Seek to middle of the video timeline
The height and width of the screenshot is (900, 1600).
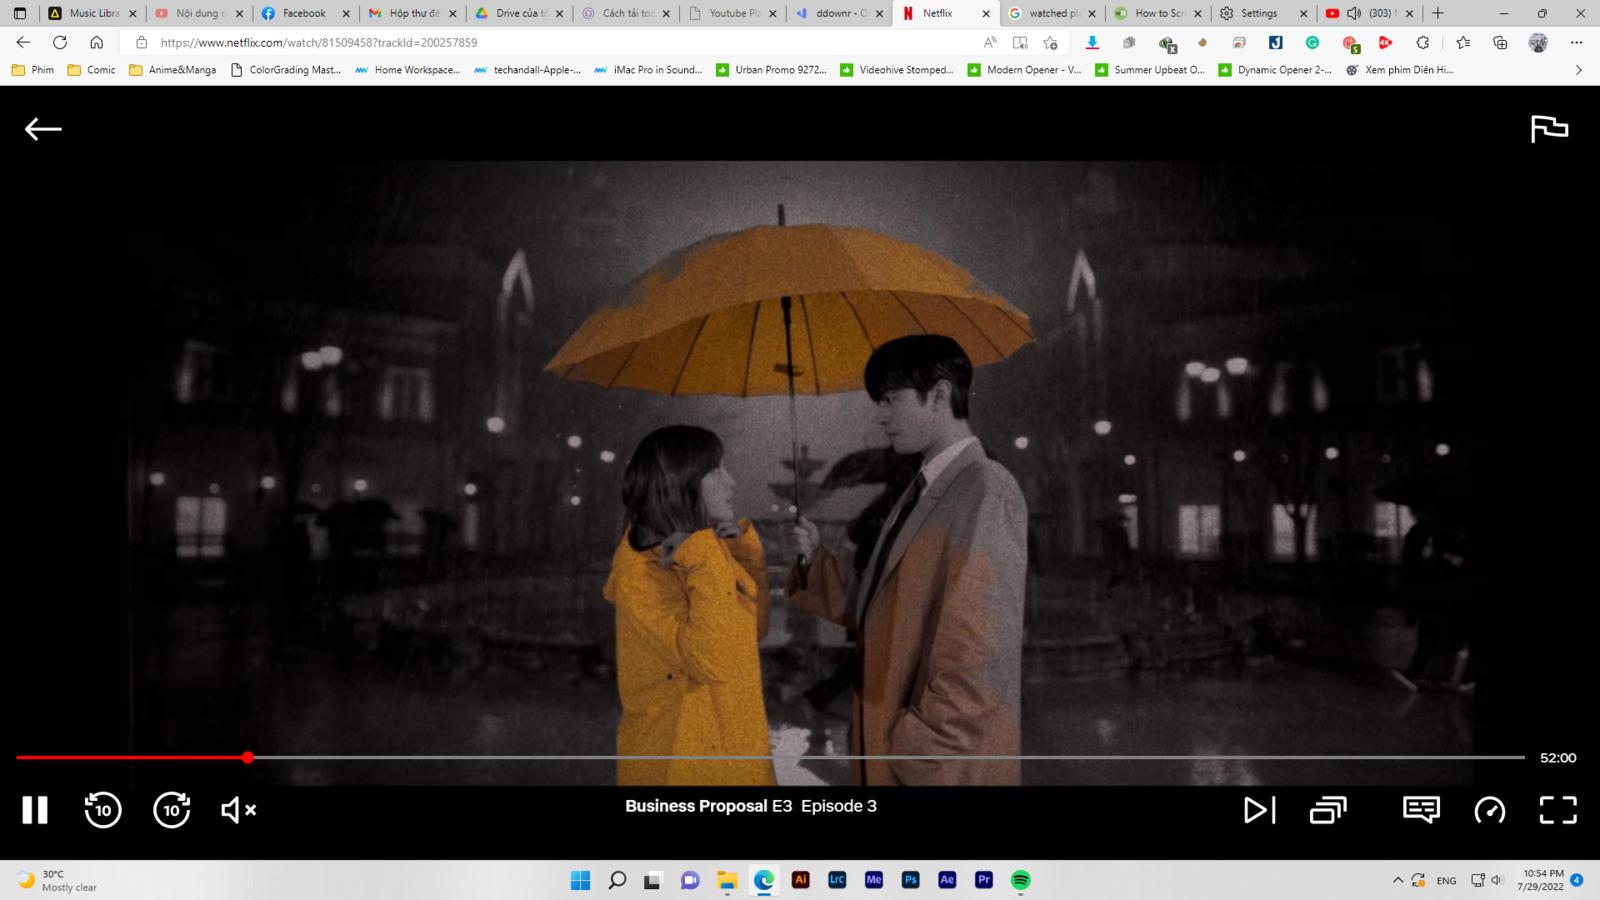pyautogui.click(x=770, y=758)
